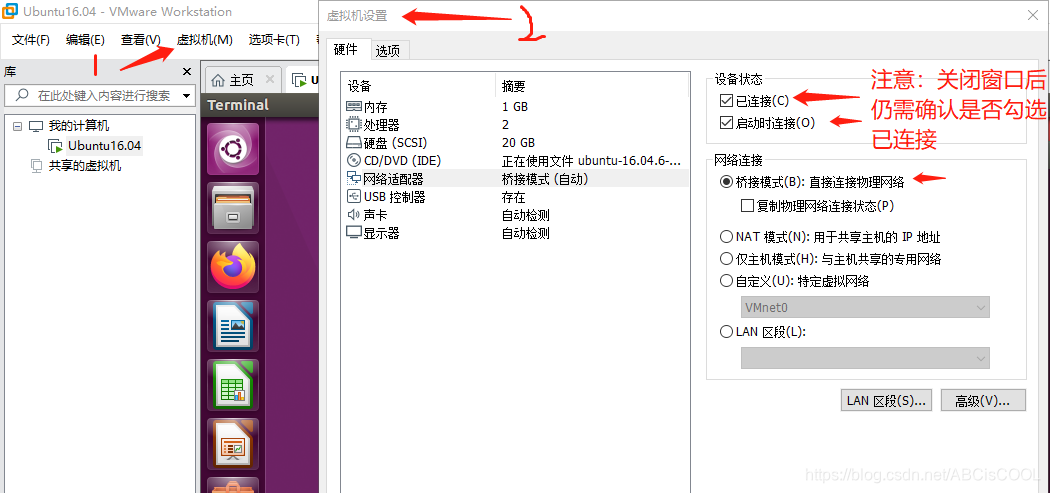1050x493 pixels.
Task: Switch to the 硬件 tab
Action: tap(346, 50)
